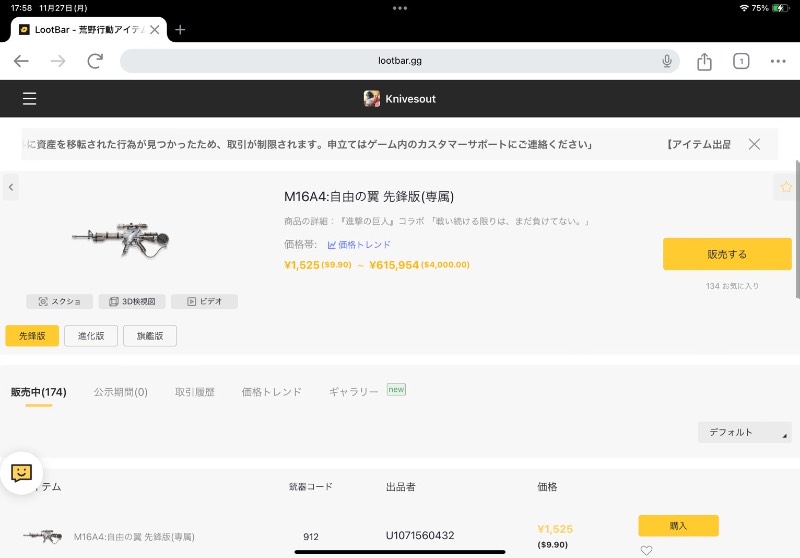This screenshot has width=800, height=558.
Task: Go back using the browser back arrow
Action: pyautogui.click(x=21, y=61)
